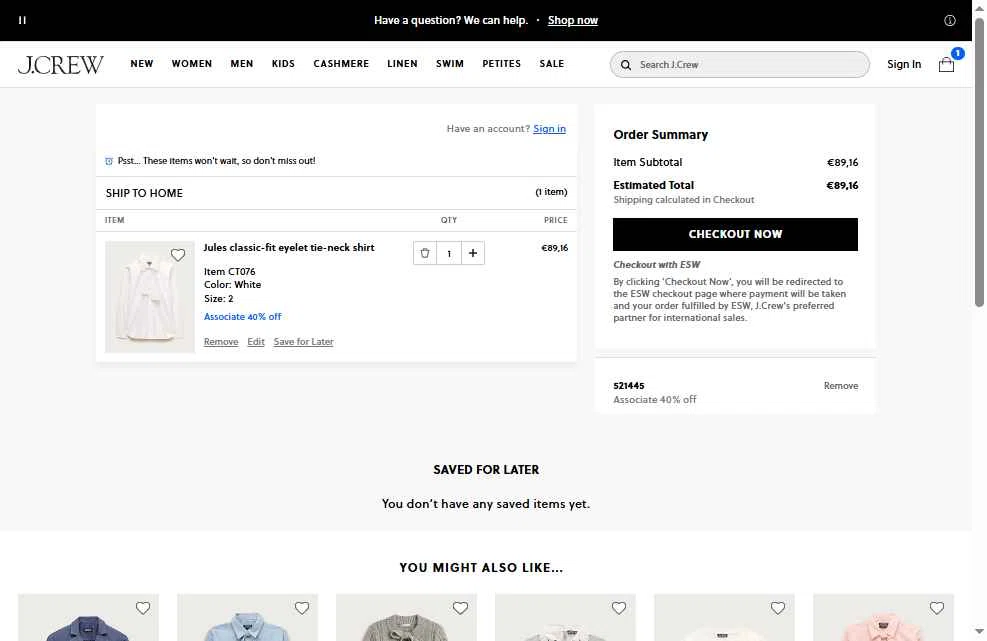This screenshot has height=641, width=987.
Task: Click the trash icon beside quantity
Action: click(x=425, y=253)
